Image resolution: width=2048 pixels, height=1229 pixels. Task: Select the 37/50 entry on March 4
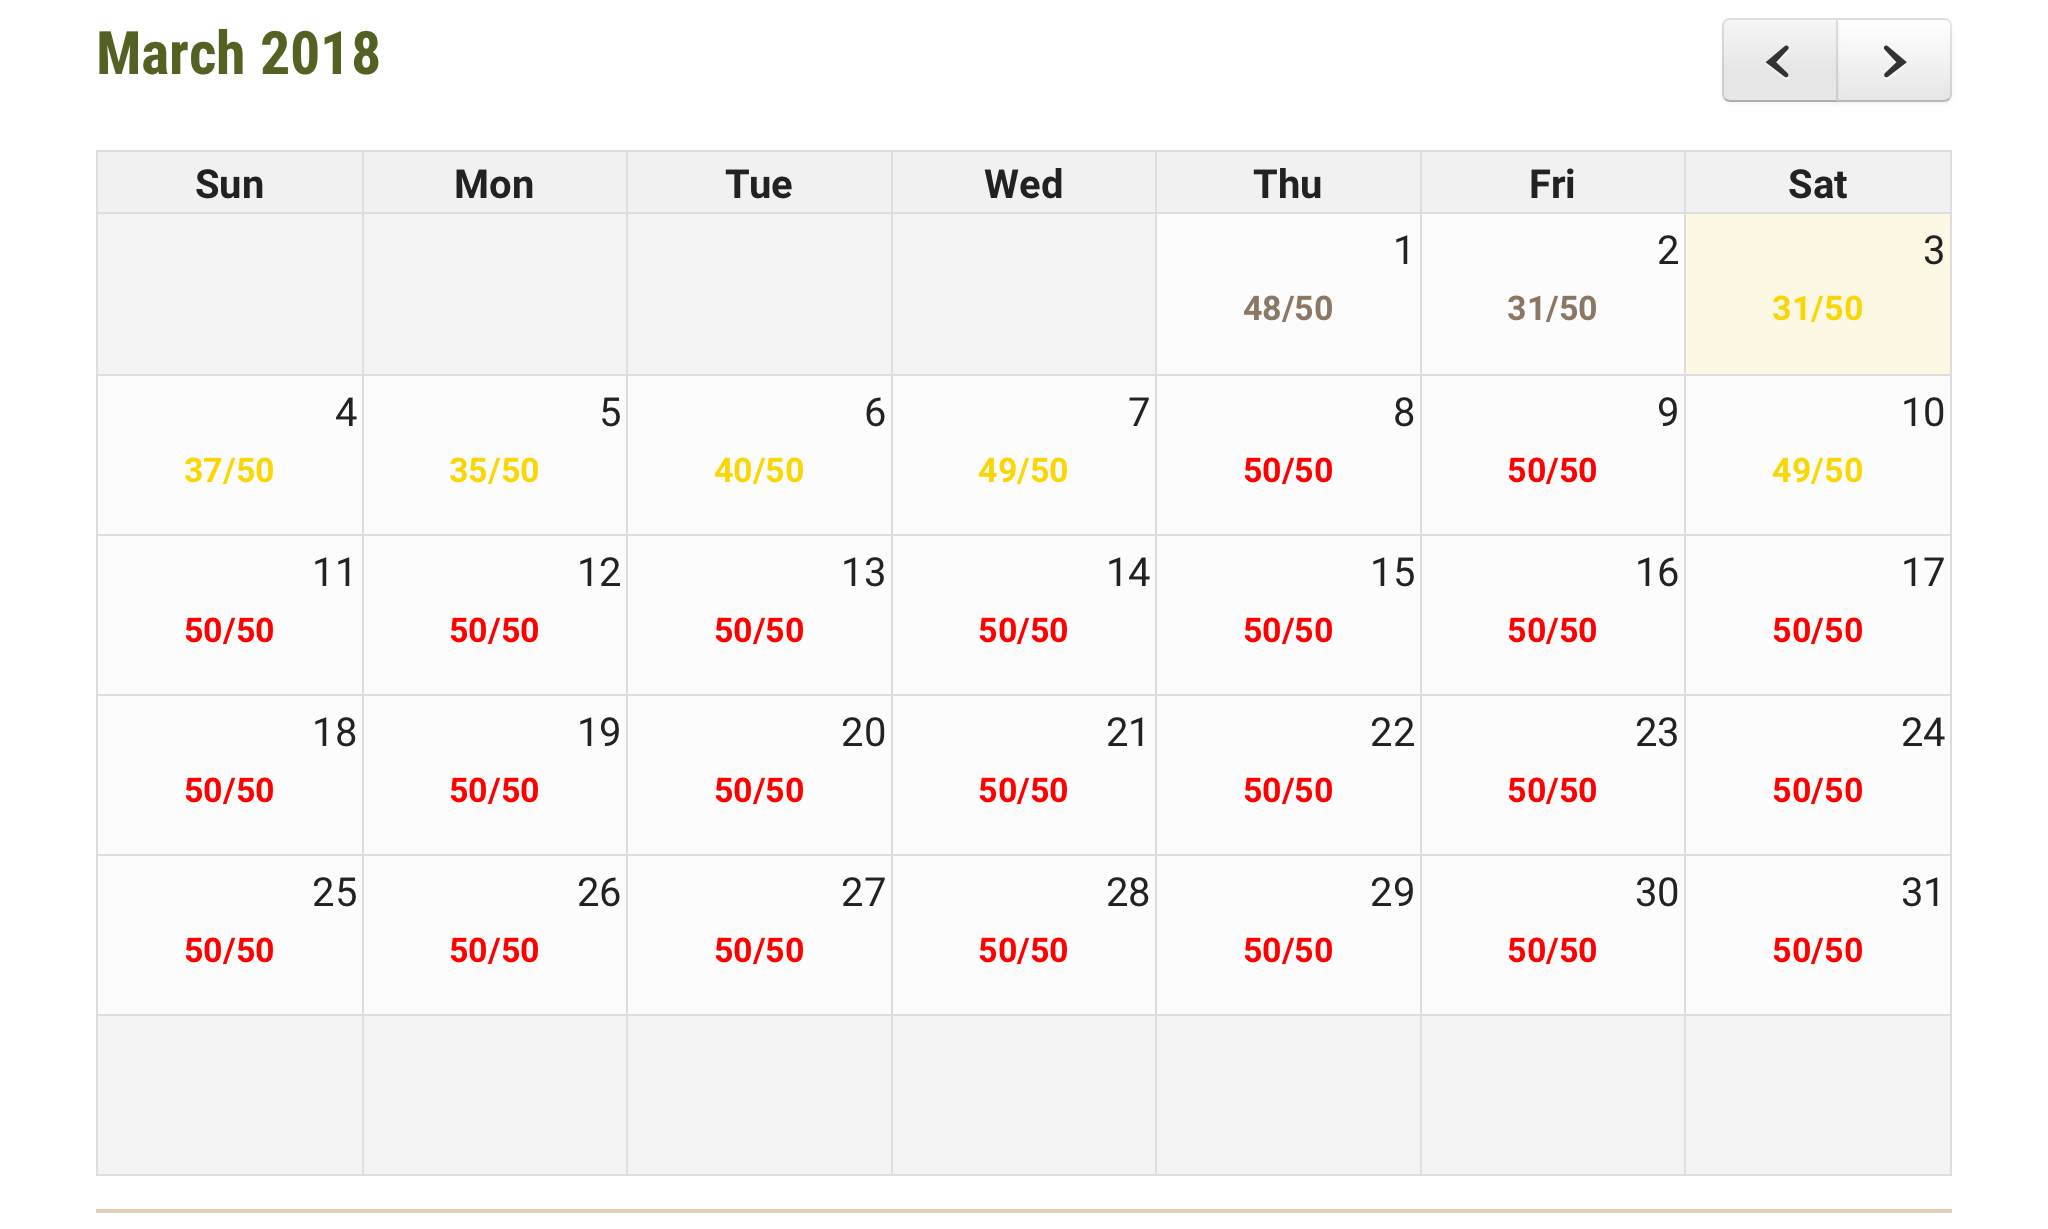click(229, 471)
